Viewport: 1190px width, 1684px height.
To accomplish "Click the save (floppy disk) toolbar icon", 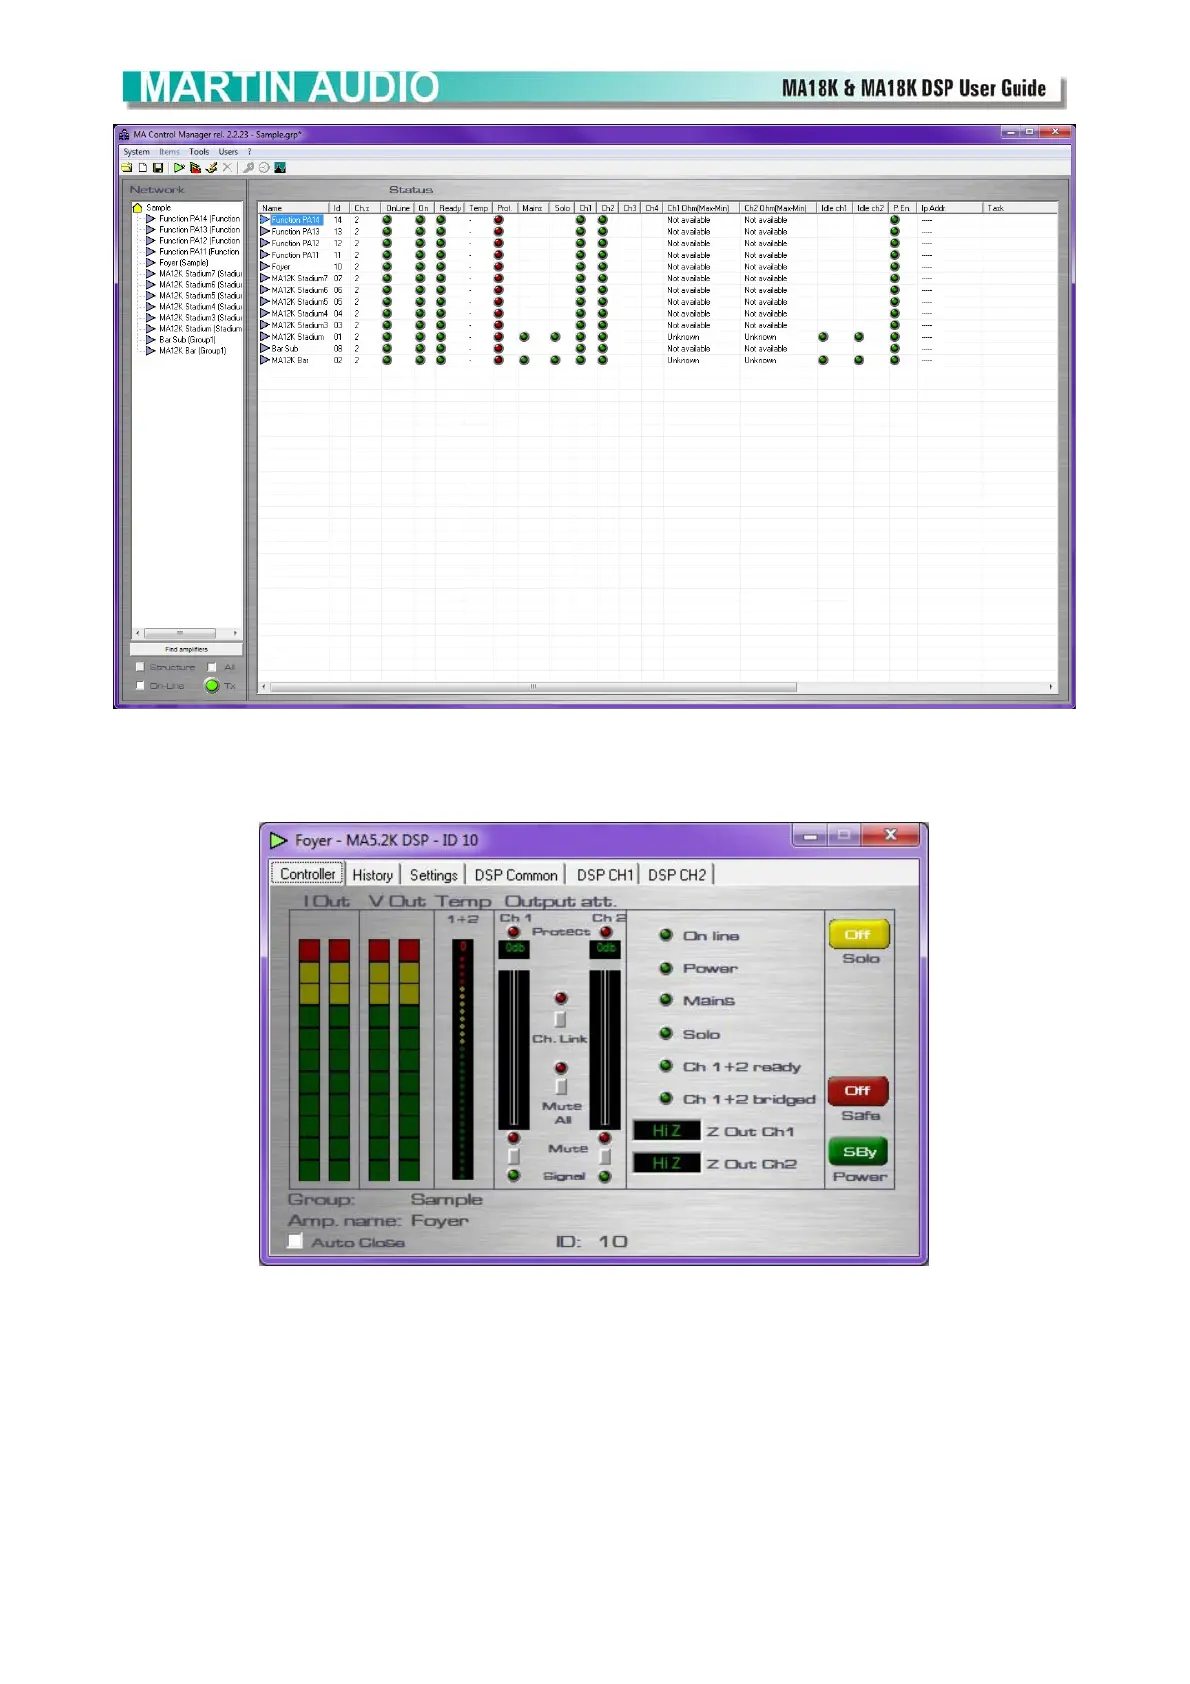I will tap(158, 168).
